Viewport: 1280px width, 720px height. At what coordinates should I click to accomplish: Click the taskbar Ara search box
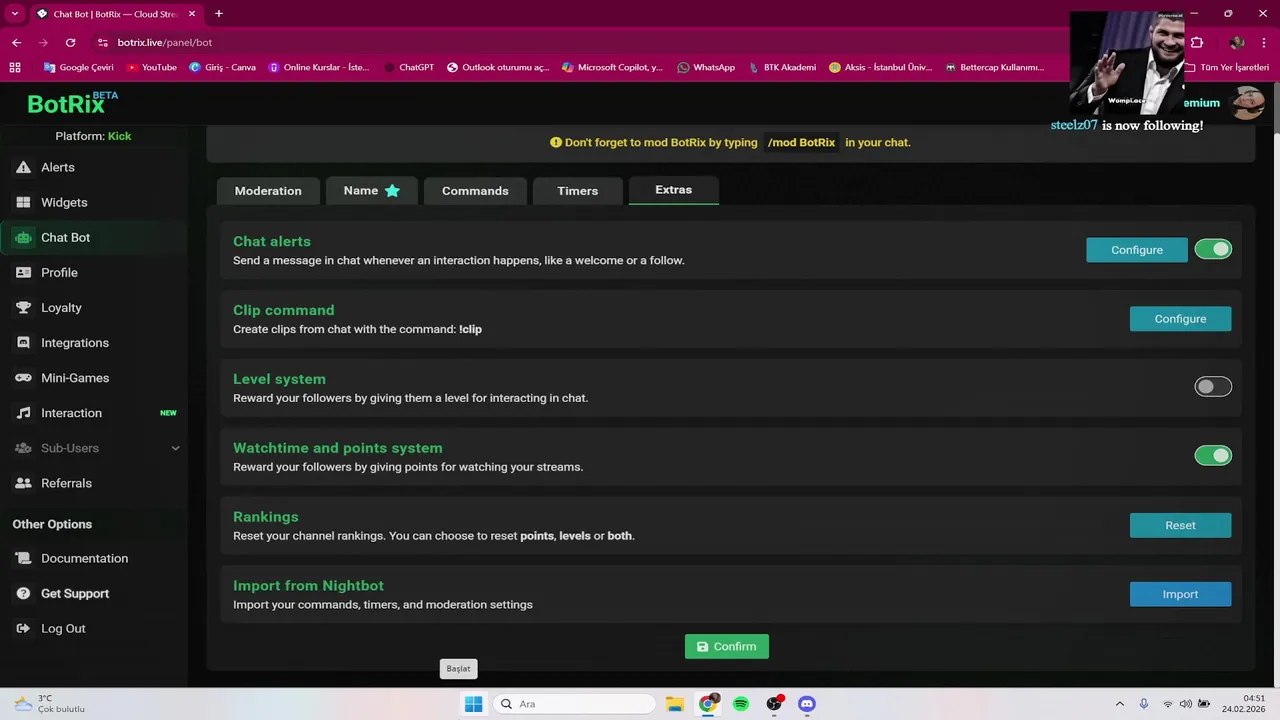point(574,704)
